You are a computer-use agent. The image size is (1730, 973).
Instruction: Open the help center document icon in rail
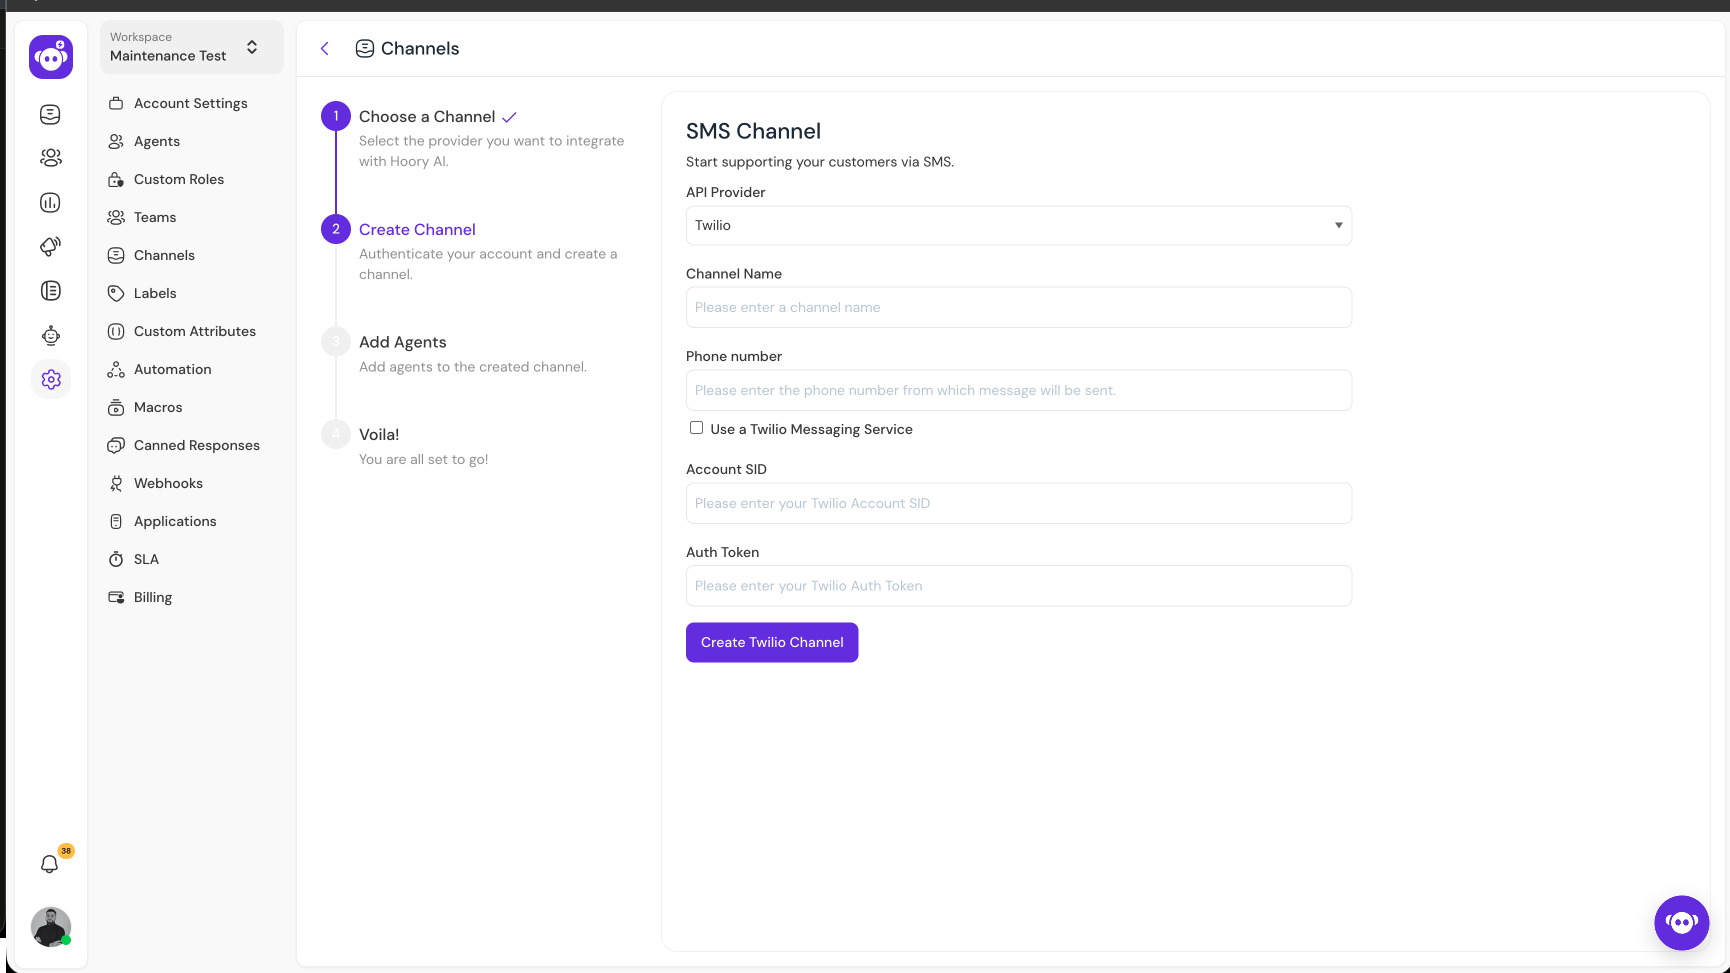click(50, 291)
